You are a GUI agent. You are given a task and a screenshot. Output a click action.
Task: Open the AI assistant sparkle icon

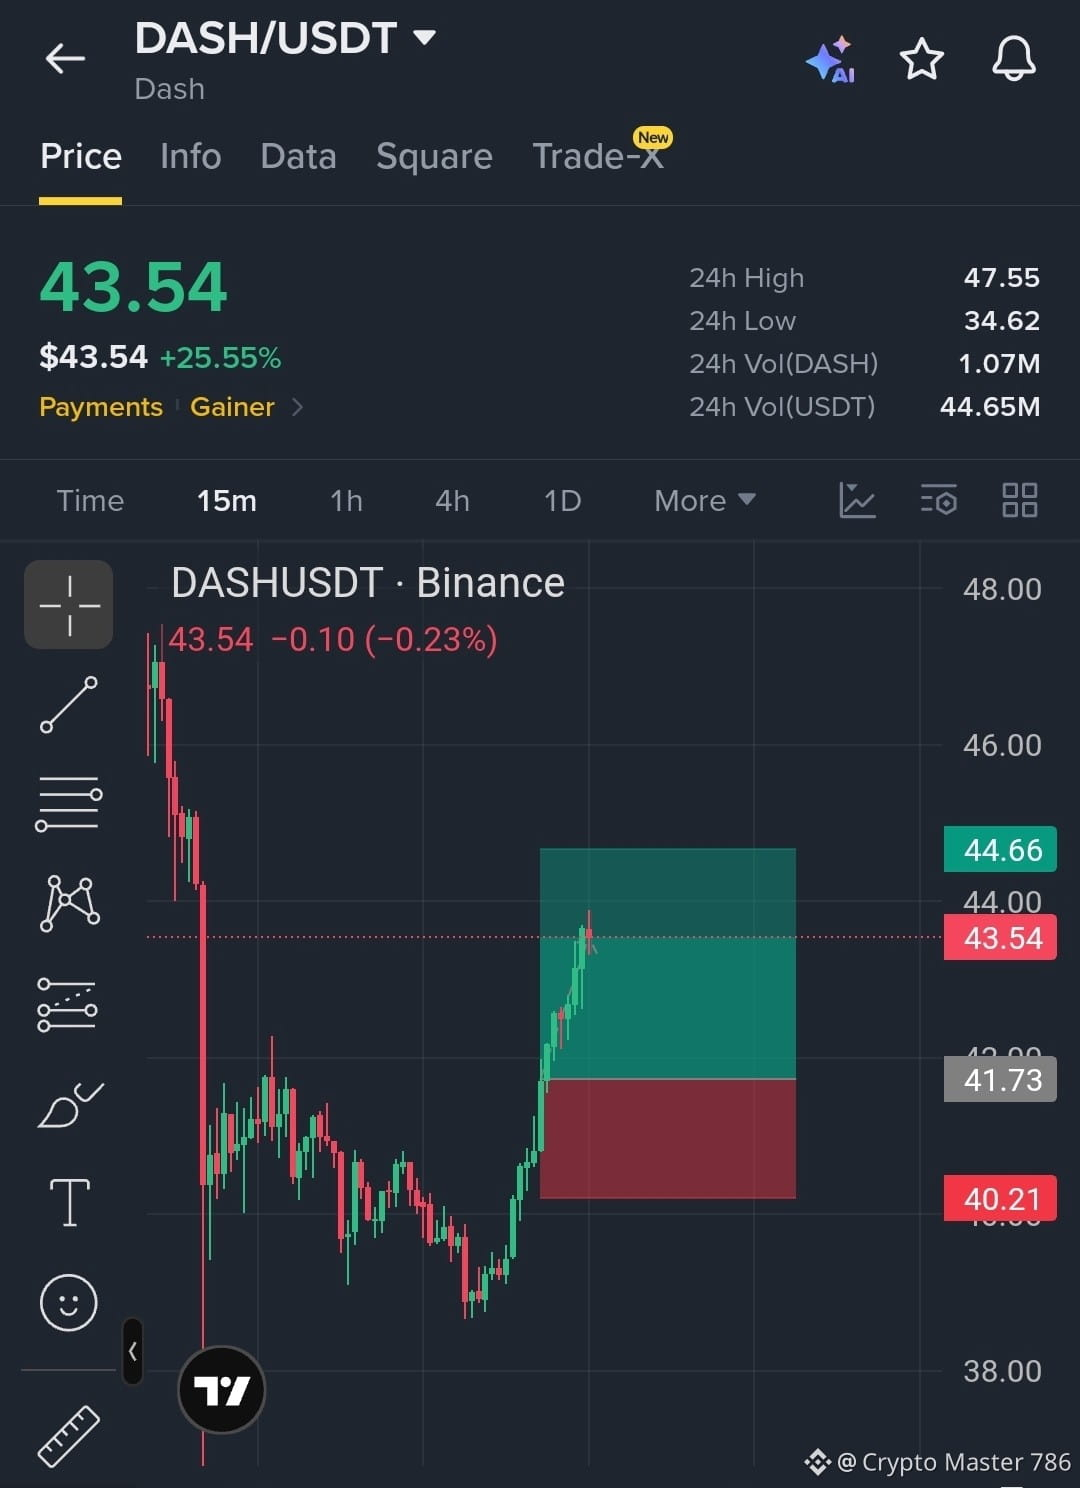830,60
